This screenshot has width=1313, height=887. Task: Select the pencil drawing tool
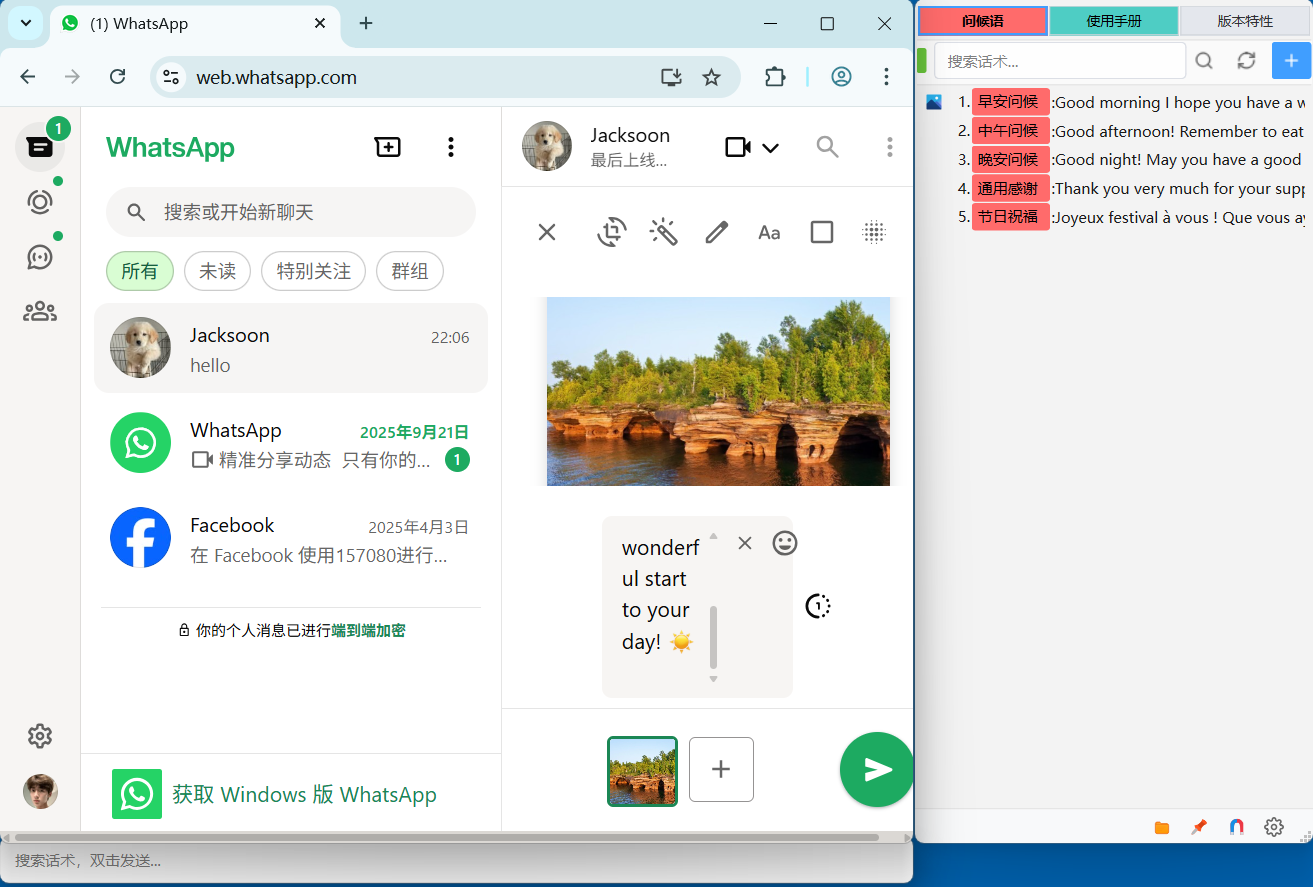click(716, 232)
